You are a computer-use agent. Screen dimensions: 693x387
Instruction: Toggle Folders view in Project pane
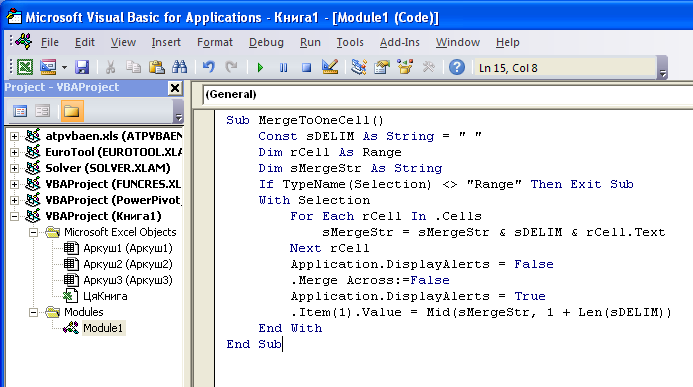click(x=72, y=111)
